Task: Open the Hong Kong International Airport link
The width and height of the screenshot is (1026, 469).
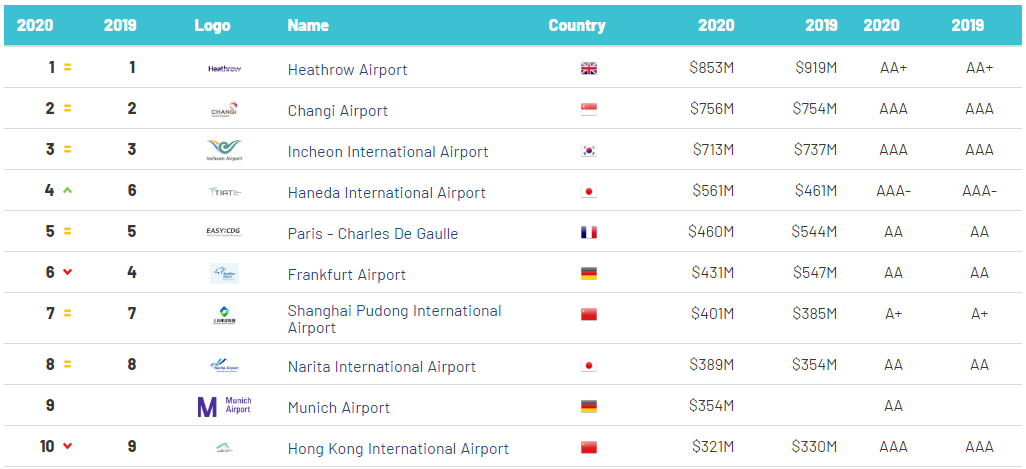Action: click(398, 449)
